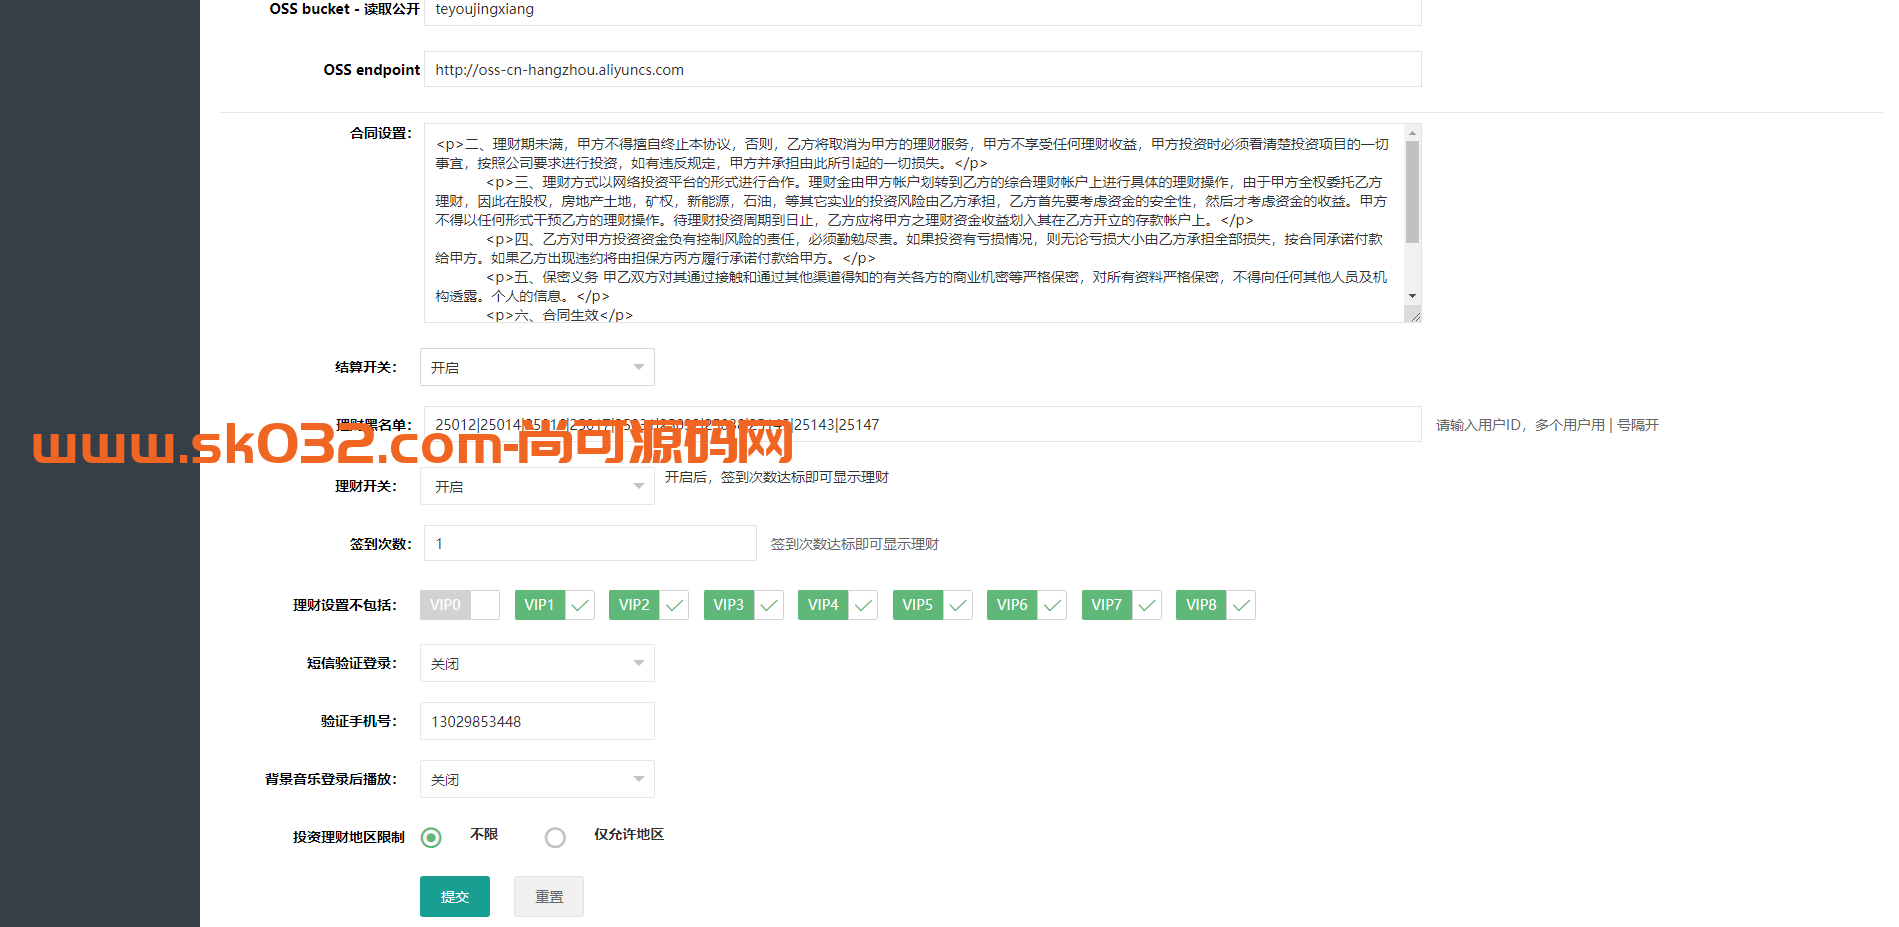Screen dimensions: 1899x927
Task: Open the 结算开关 dropdown
Action: pyautogui.click(x=537, y=367)
